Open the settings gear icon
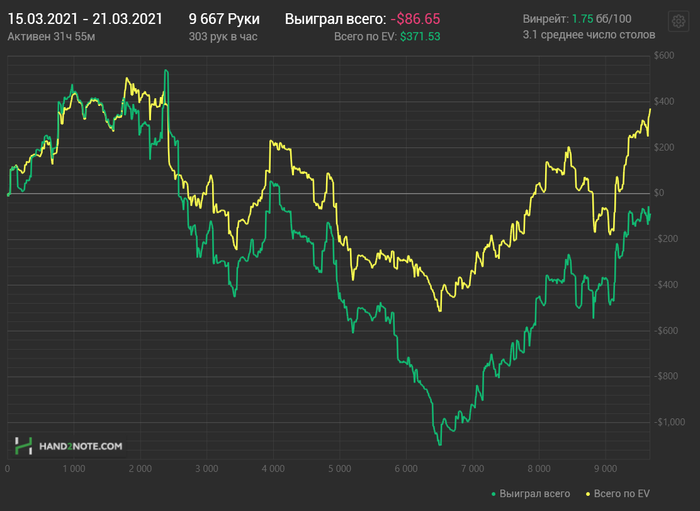 tap(678, 21)
